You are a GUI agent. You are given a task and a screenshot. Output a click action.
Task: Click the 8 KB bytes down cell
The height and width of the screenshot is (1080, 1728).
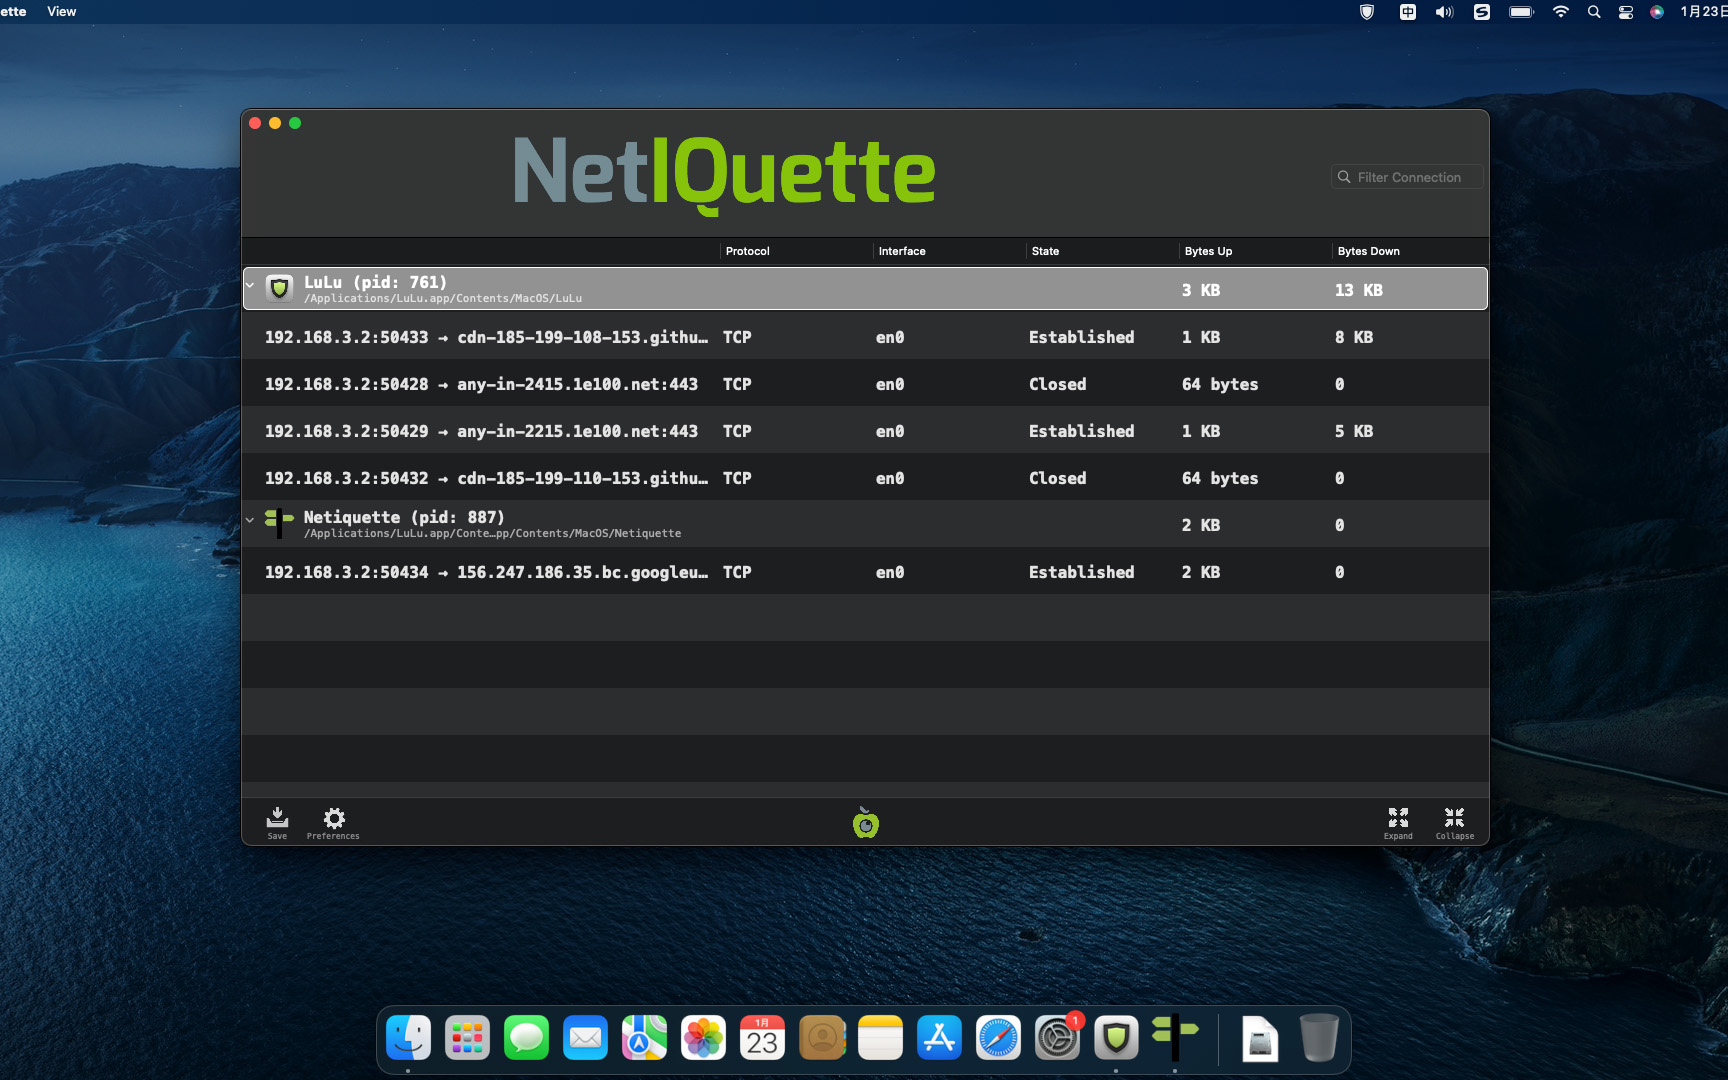[x=1353, y=337]
